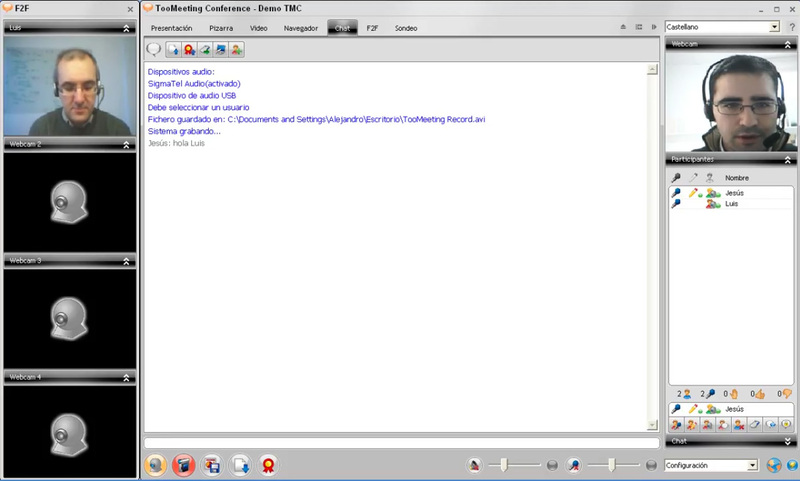Click the Webcam 2 placeholder in F2F window
This screenshot has height=481, width=800.
(x=70, y=201)
